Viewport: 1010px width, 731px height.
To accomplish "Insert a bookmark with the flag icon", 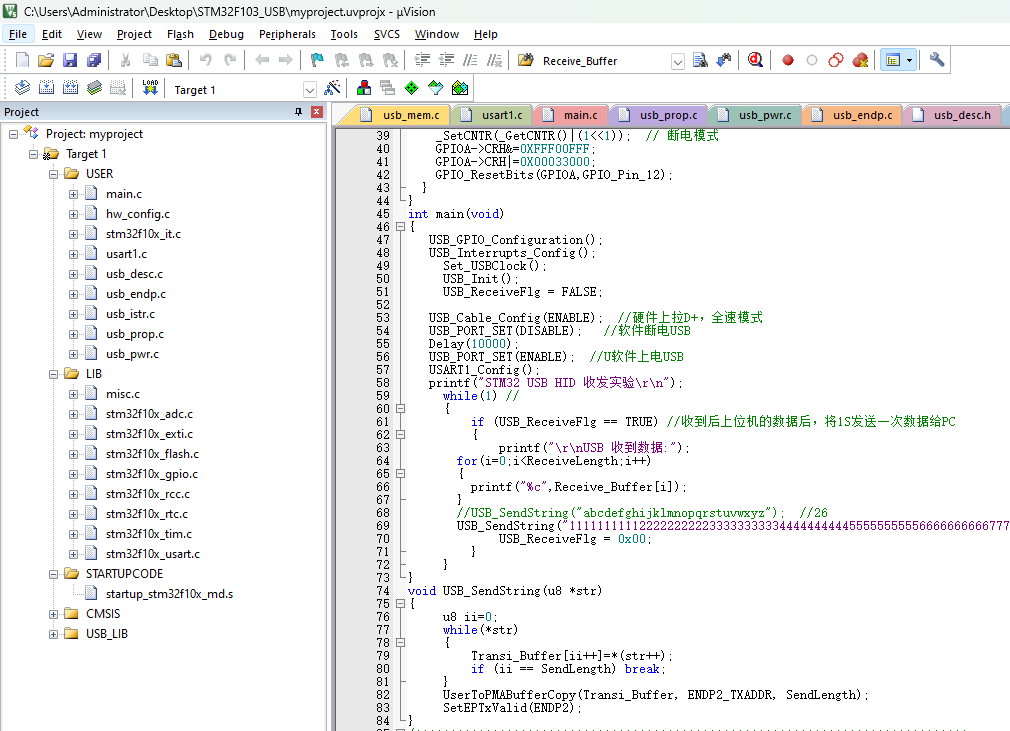I will [x=317, y=61].
